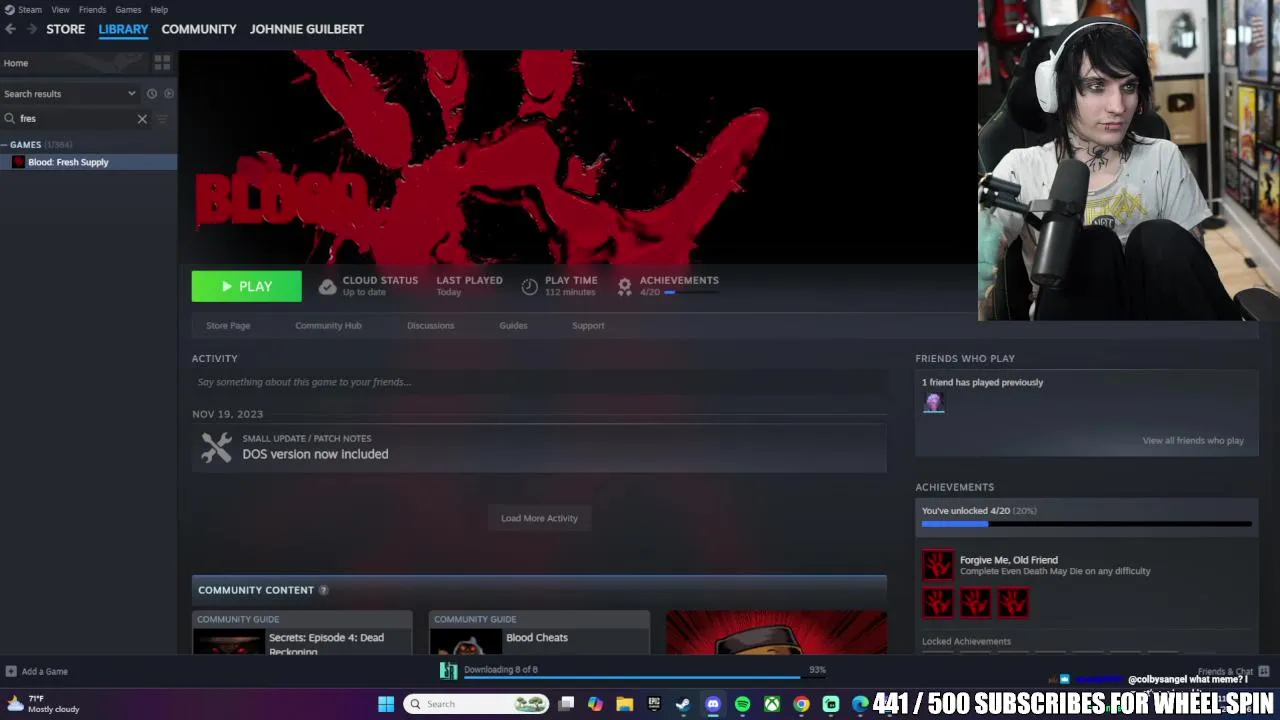Open the Discussions link
This screenshot has height=720, width=1280.
click(430, 325)
